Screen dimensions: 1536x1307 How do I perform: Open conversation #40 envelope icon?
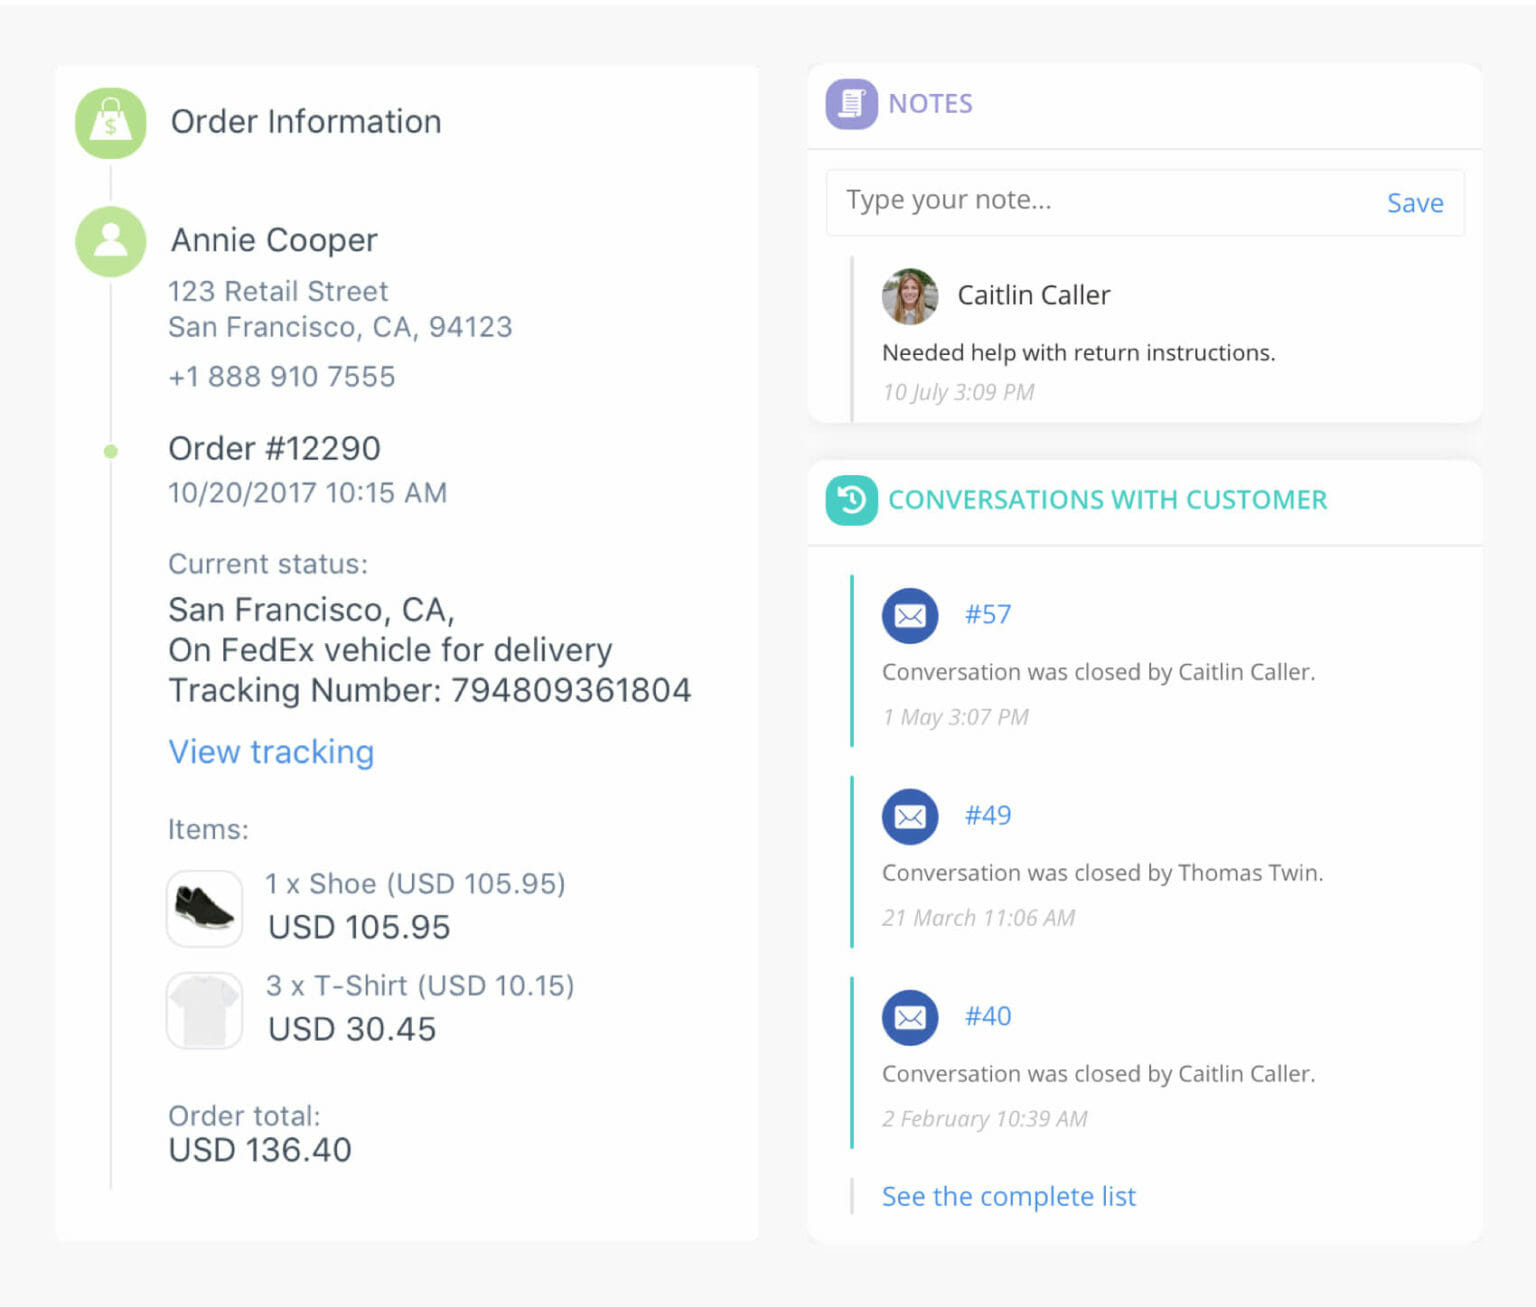(909, 1016)
